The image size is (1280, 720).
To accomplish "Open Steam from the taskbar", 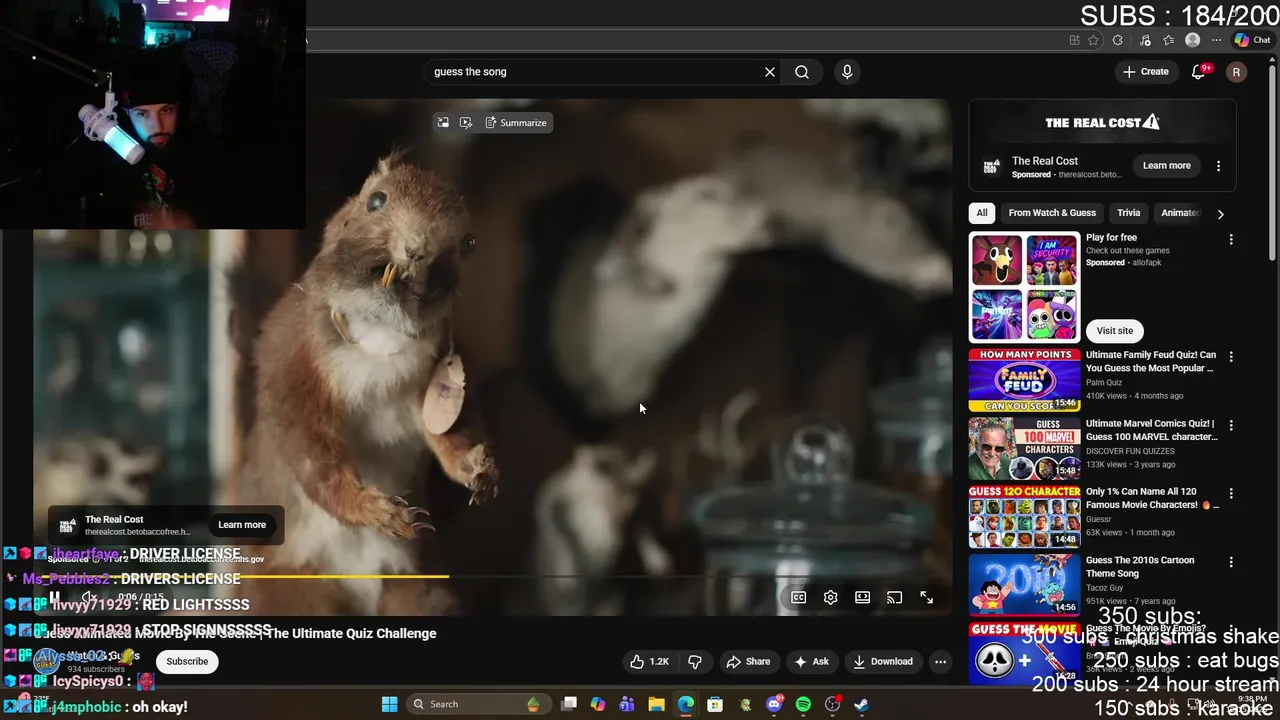I will [862, 705].
